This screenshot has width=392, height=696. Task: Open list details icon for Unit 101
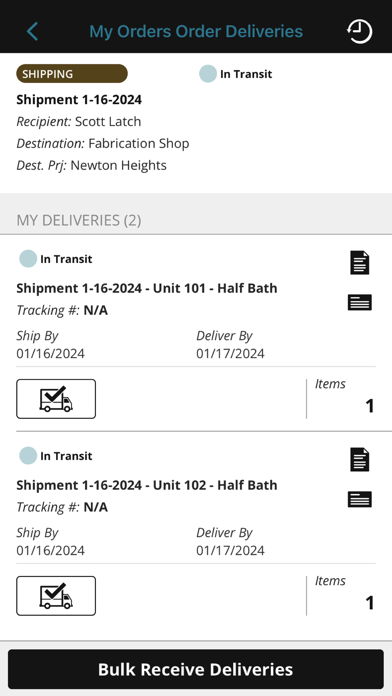tap(360, 302)
